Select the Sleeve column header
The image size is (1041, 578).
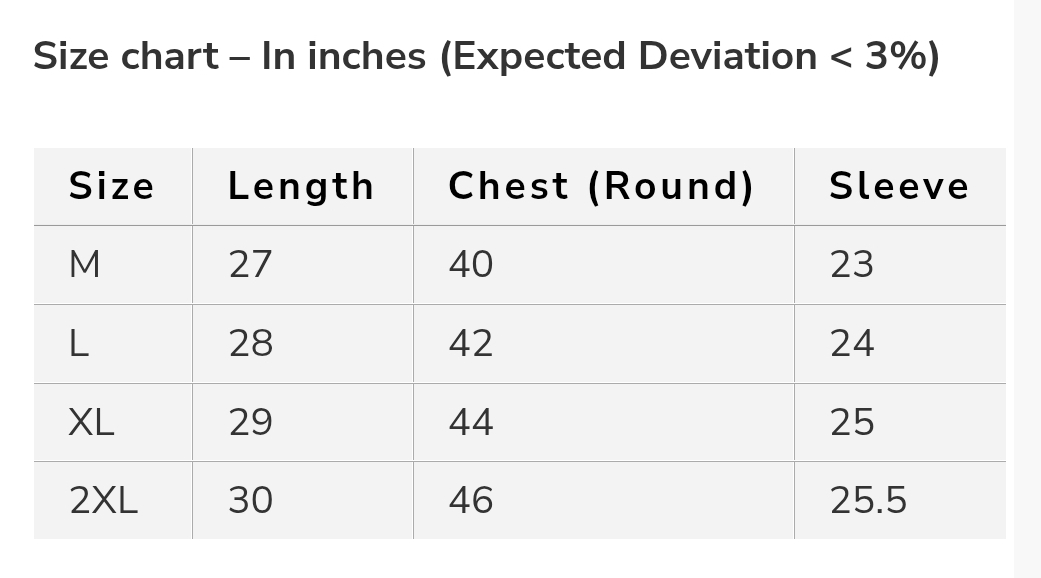[899, 187]
